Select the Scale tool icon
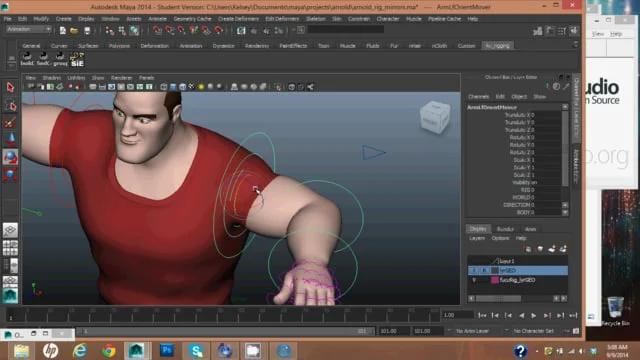Screen dimensions: 640x360 (x=10, y=175)
